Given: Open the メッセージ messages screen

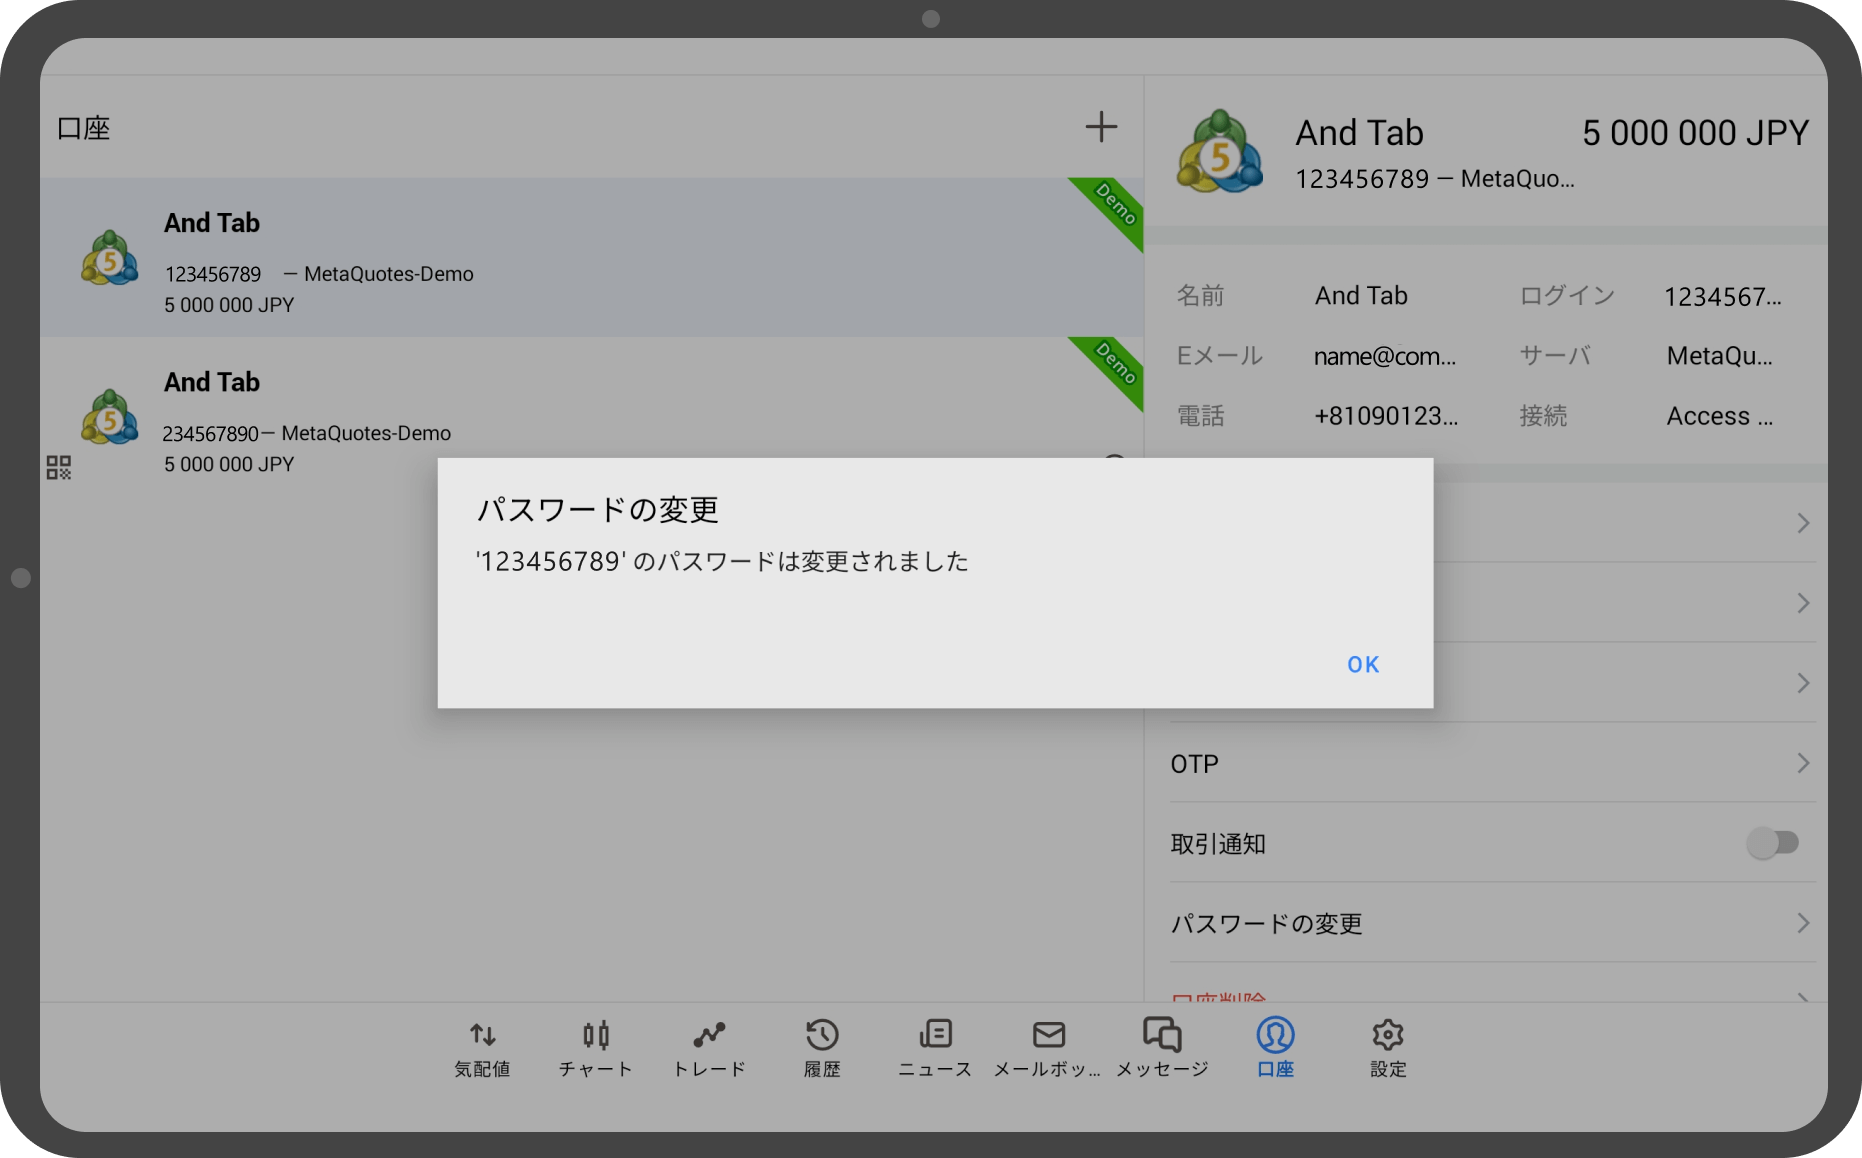Looking at the screenshot, I should click(1161, 1047).
